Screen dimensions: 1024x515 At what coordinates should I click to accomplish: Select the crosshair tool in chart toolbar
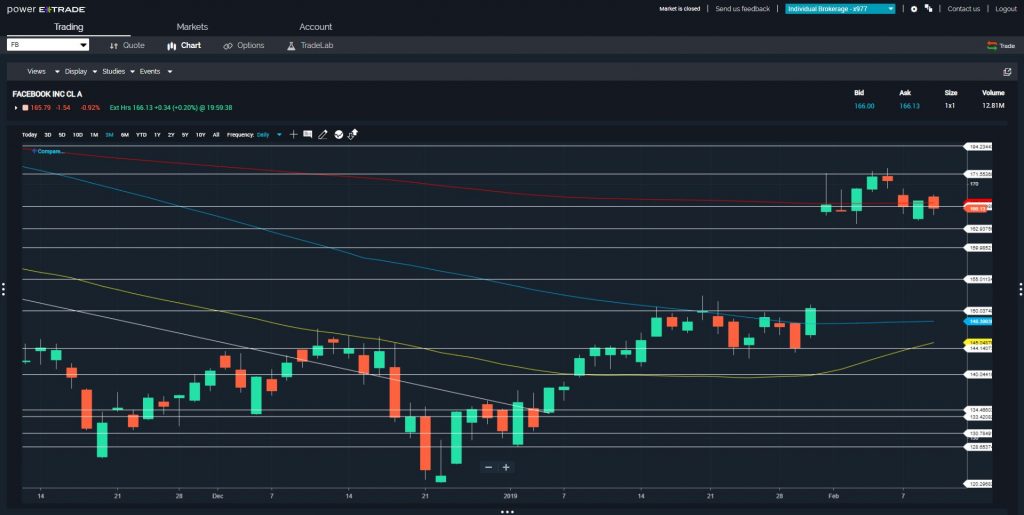[293, 134]
